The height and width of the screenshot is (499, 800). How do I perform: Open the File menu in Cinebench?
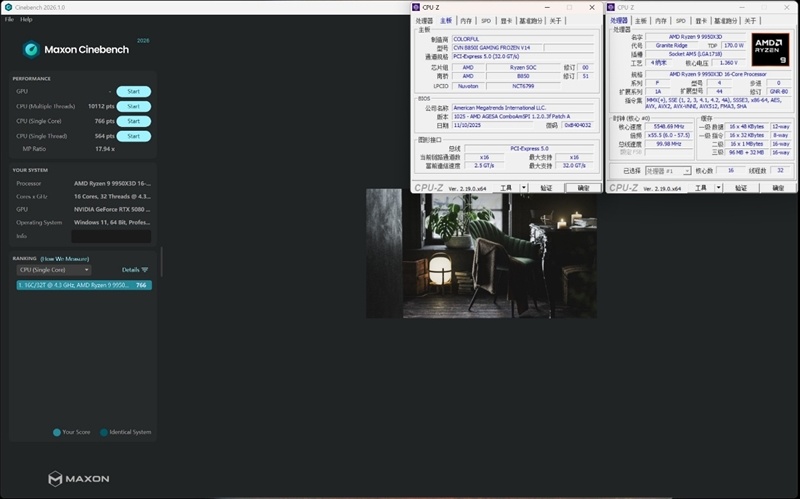[9, 19]
